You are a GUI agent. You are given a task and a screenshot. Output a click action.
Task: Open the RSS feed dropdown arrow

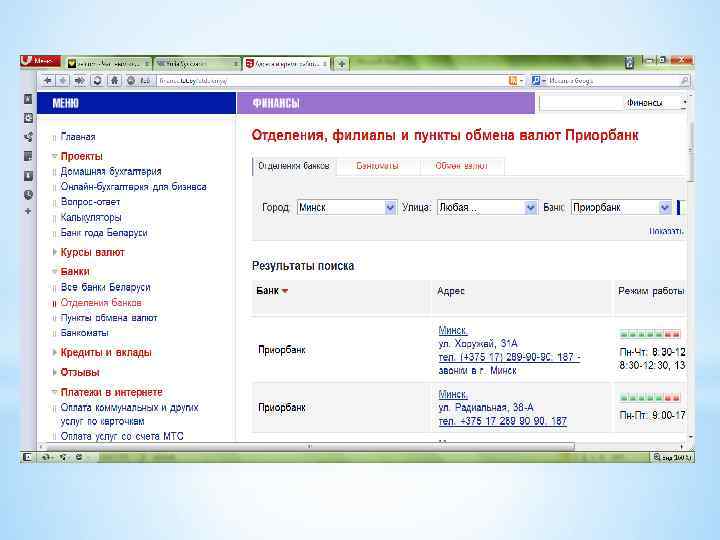(521, 81)
